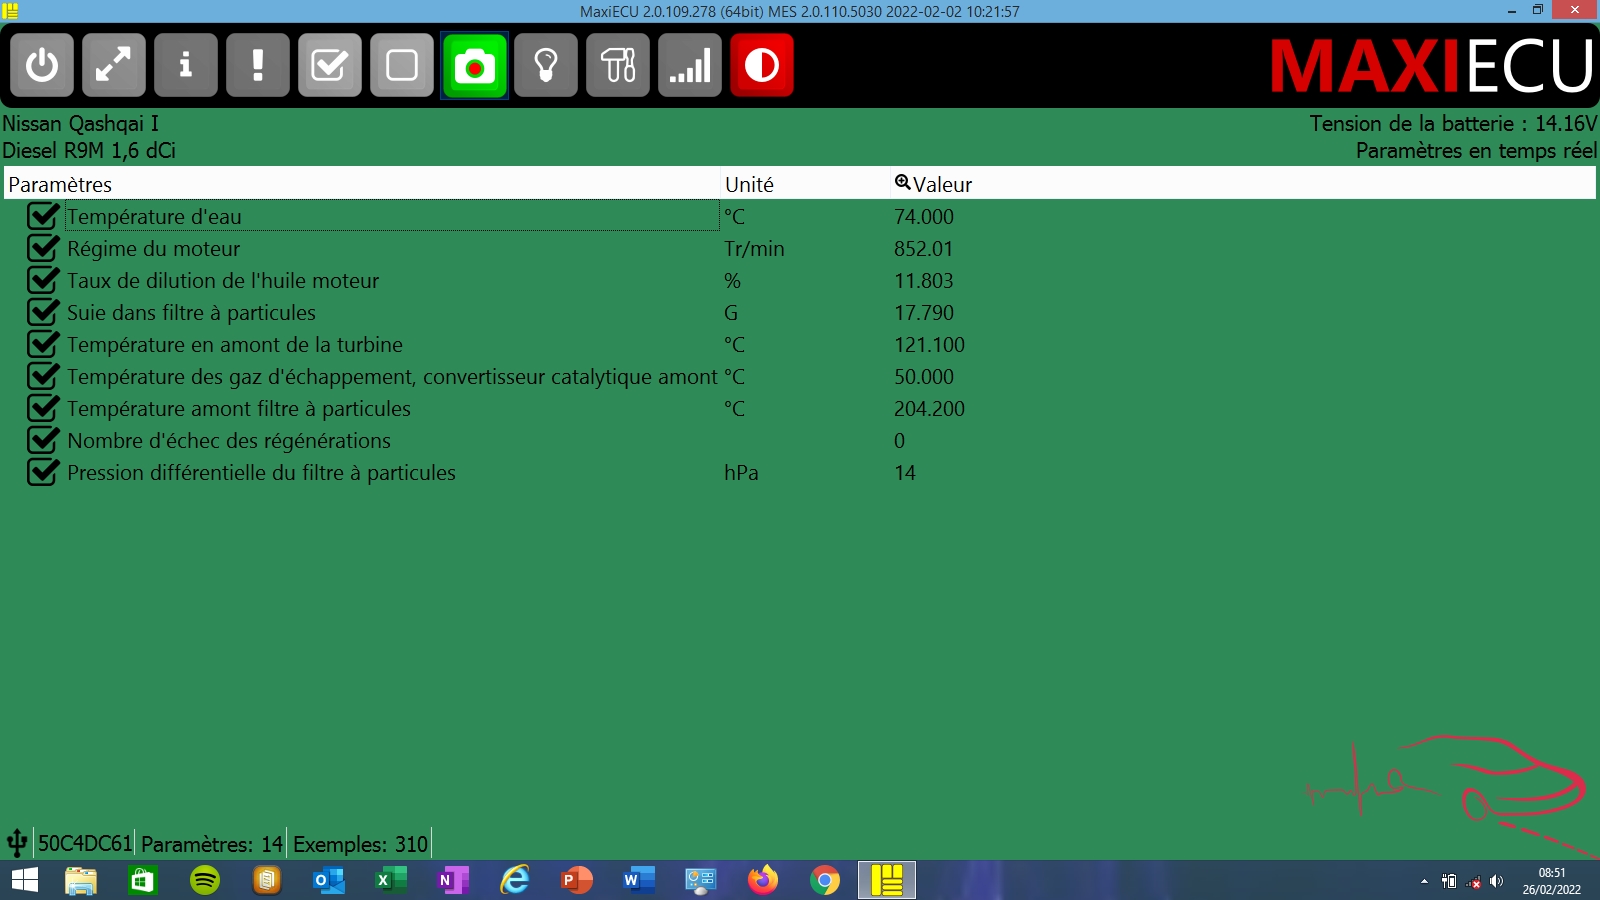Click the magnifier icon beside Valeur
The image size is (1600, 900).
[902, 183]
